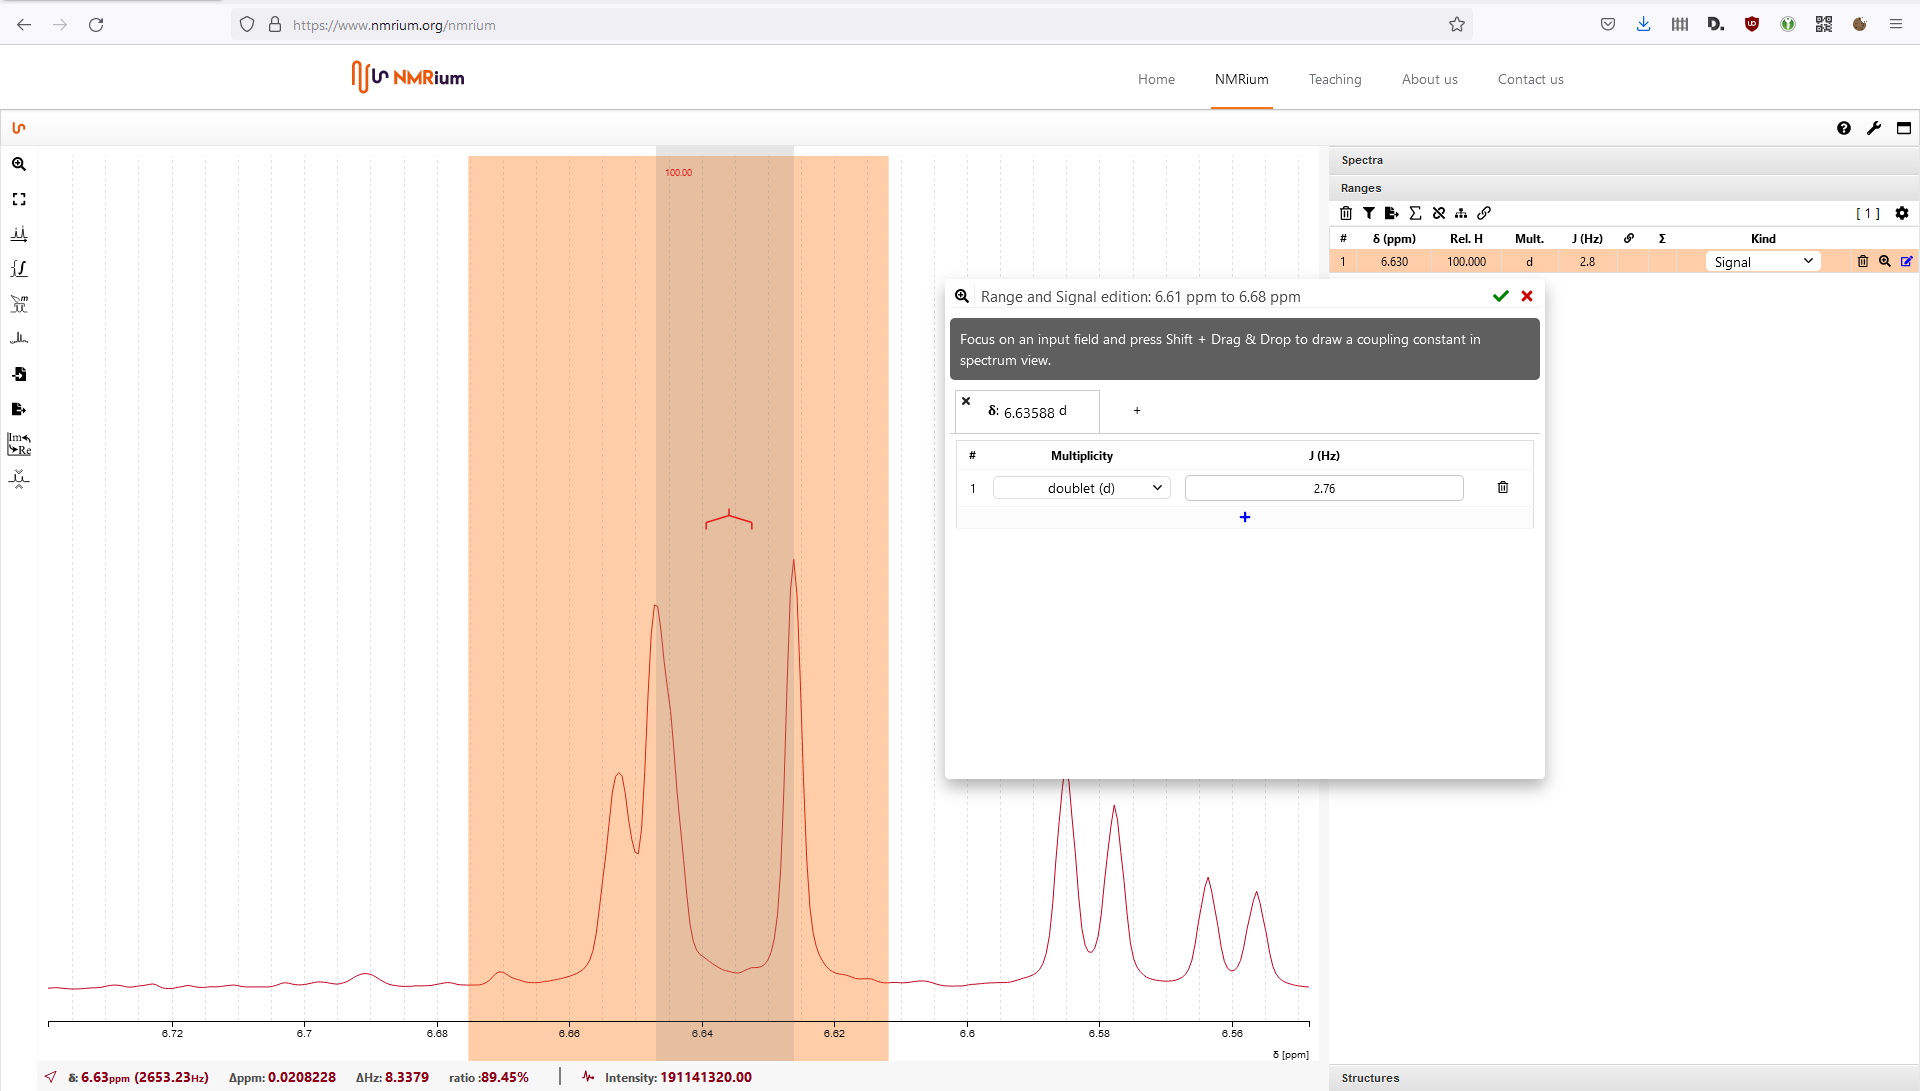
Task: Open browser downloads arrow
Action: tap(1643, 24)
